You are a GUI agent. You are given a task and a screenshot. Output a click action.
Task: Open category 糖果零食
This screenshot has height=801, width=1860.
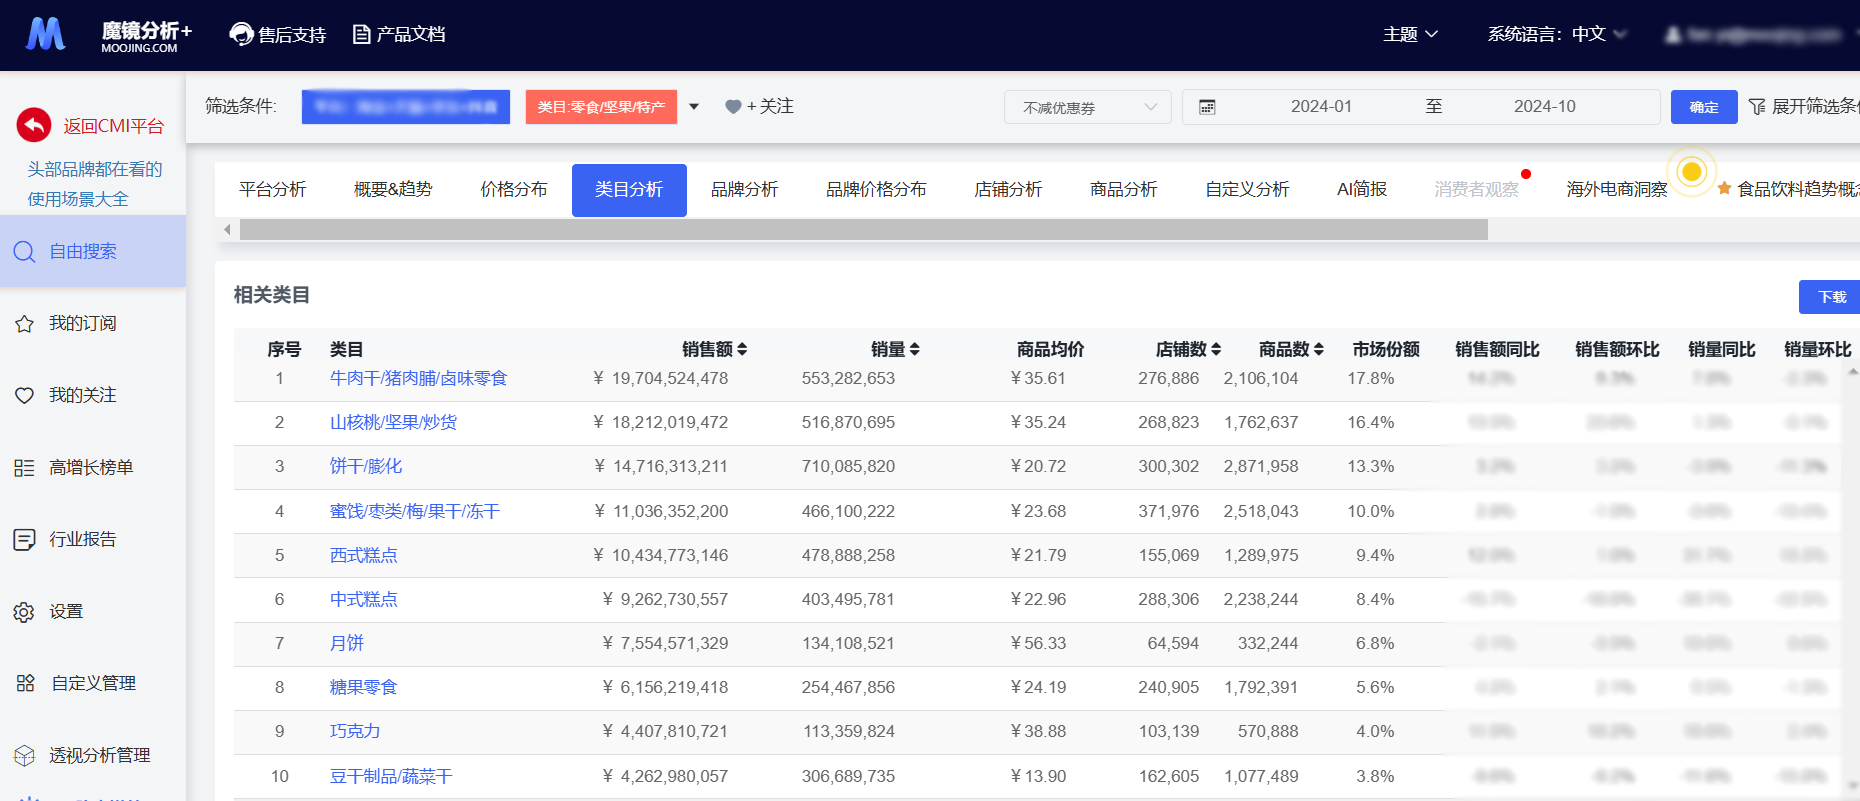[x=364, y=687]
